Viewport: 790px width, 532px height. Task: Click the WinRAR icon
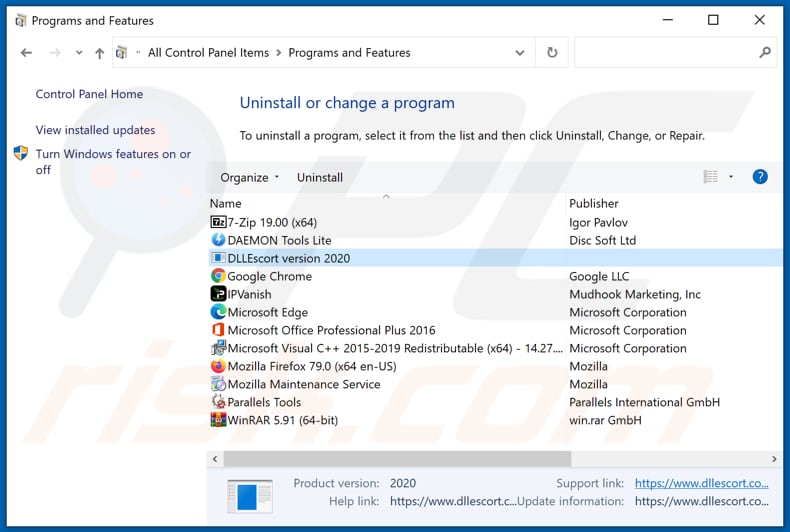[x=218, y=420]
